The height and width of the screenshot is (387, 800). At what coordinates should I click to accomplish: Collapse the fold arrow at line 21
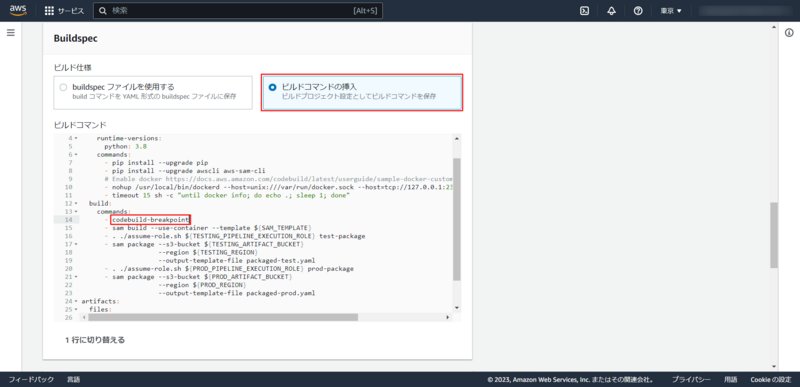pos(76,277)
